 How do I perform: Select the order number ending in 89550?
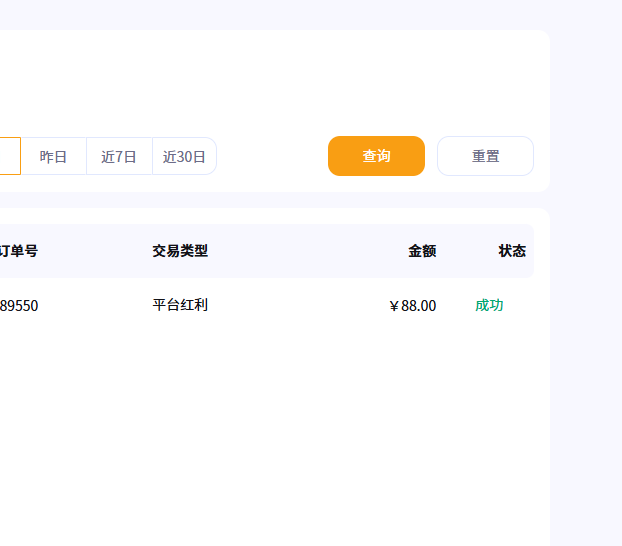tap(19, 306)
